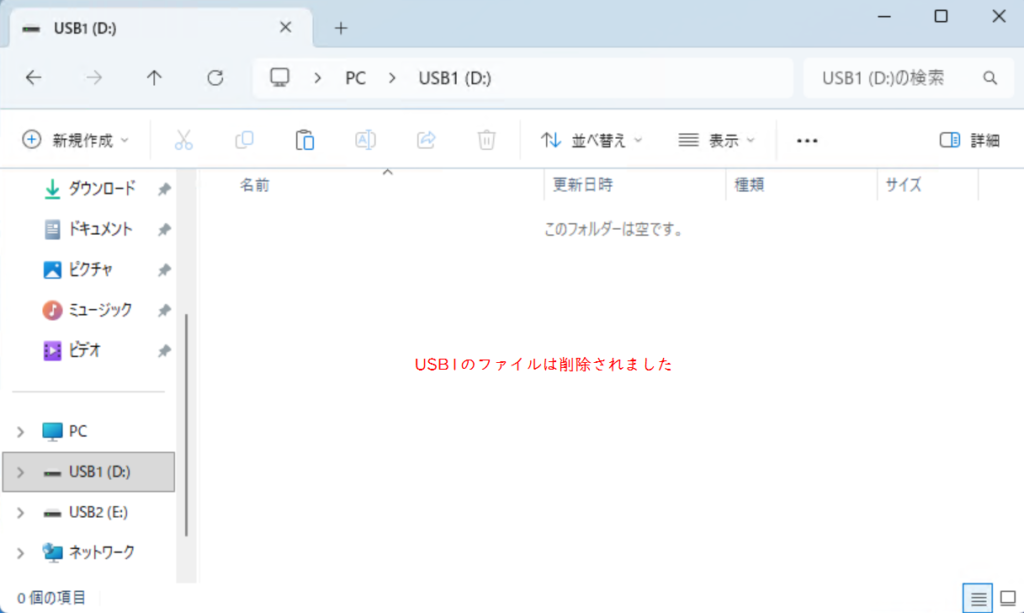Open the 並べ替え sort dropdown
1024x613 pixels.
(592, 140)
